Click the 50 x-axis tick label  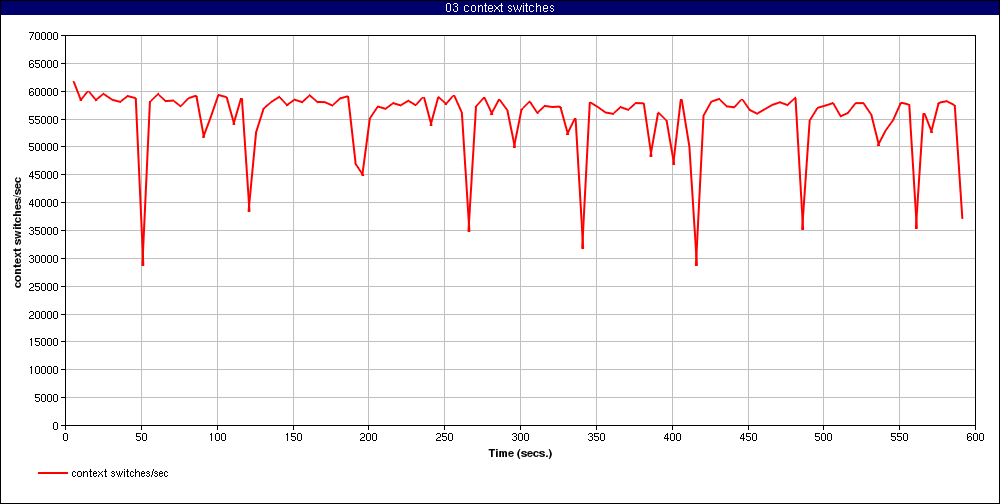pos(142,437)
